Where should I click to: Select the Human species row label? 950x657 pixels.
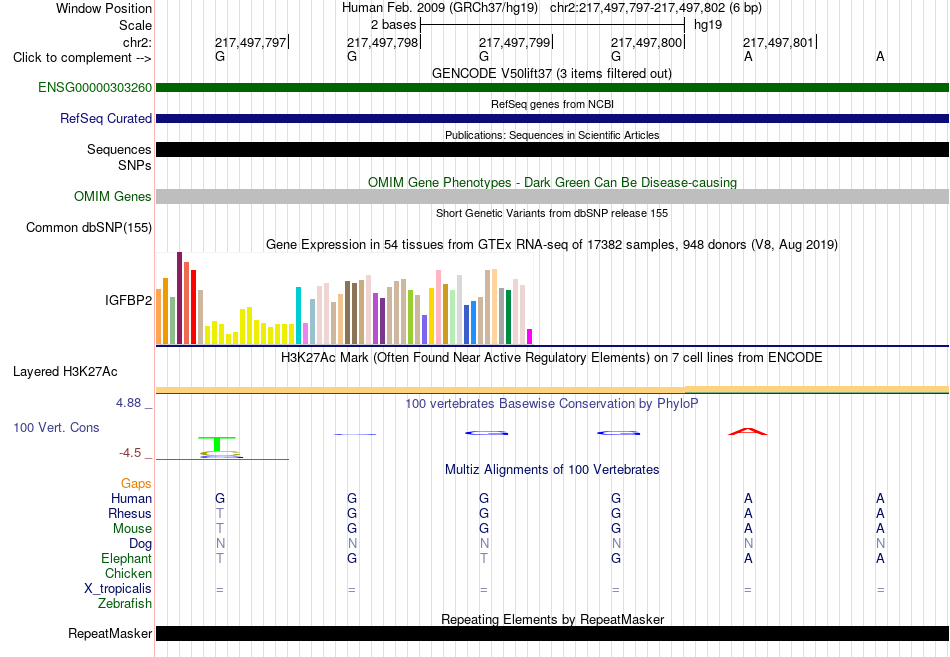[131, 498]
